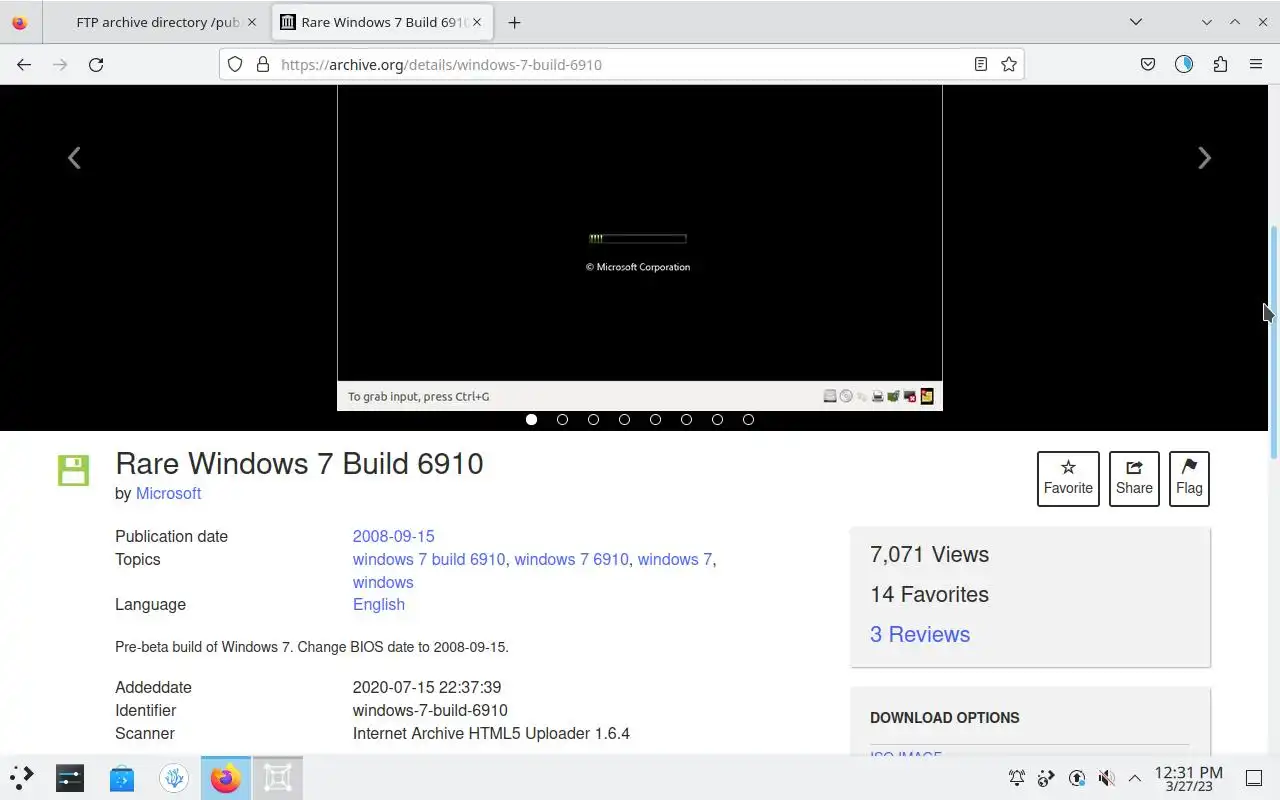Click the forward navigation arrow
The height and width of the screenshot is (800, 1280).
coord(60,64)
